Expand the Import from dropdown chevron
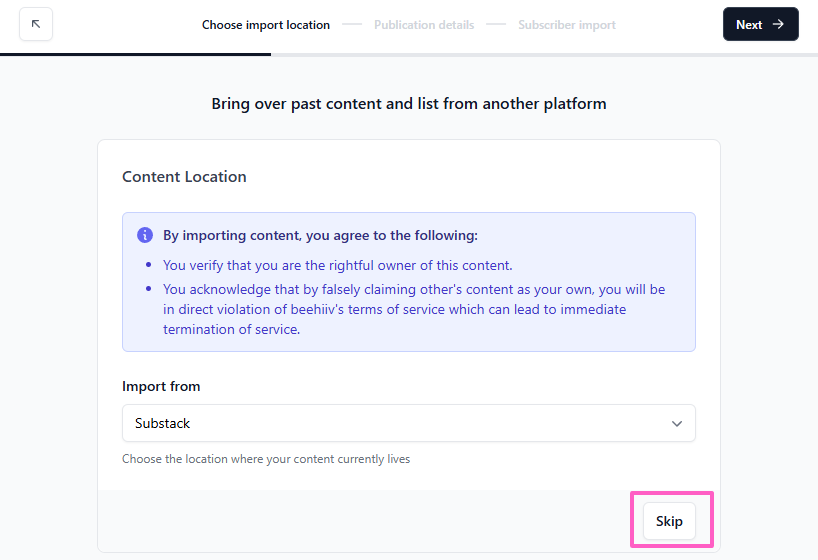The image size is (818, 560). [x=677, y=423]
